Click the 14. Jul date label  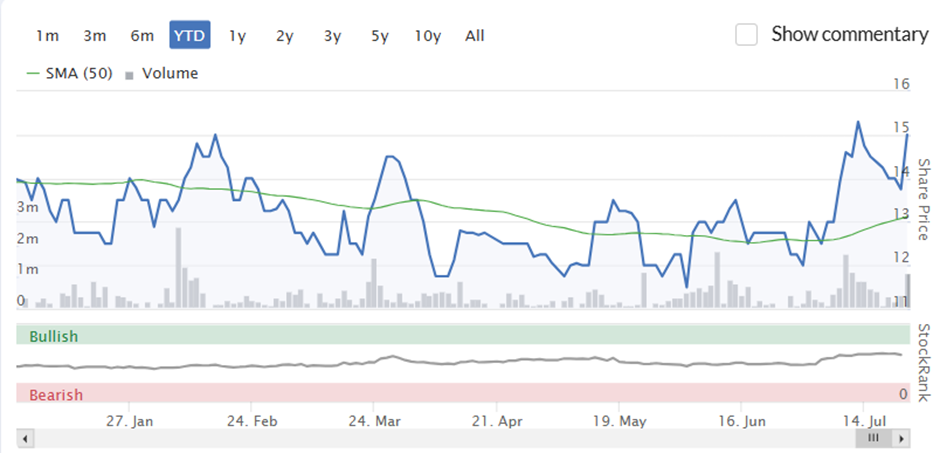(864, 421)
